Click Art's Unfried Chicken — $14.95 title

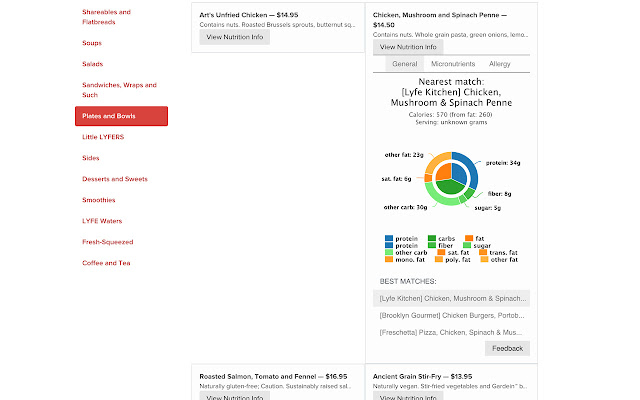(x=249, y=15)
